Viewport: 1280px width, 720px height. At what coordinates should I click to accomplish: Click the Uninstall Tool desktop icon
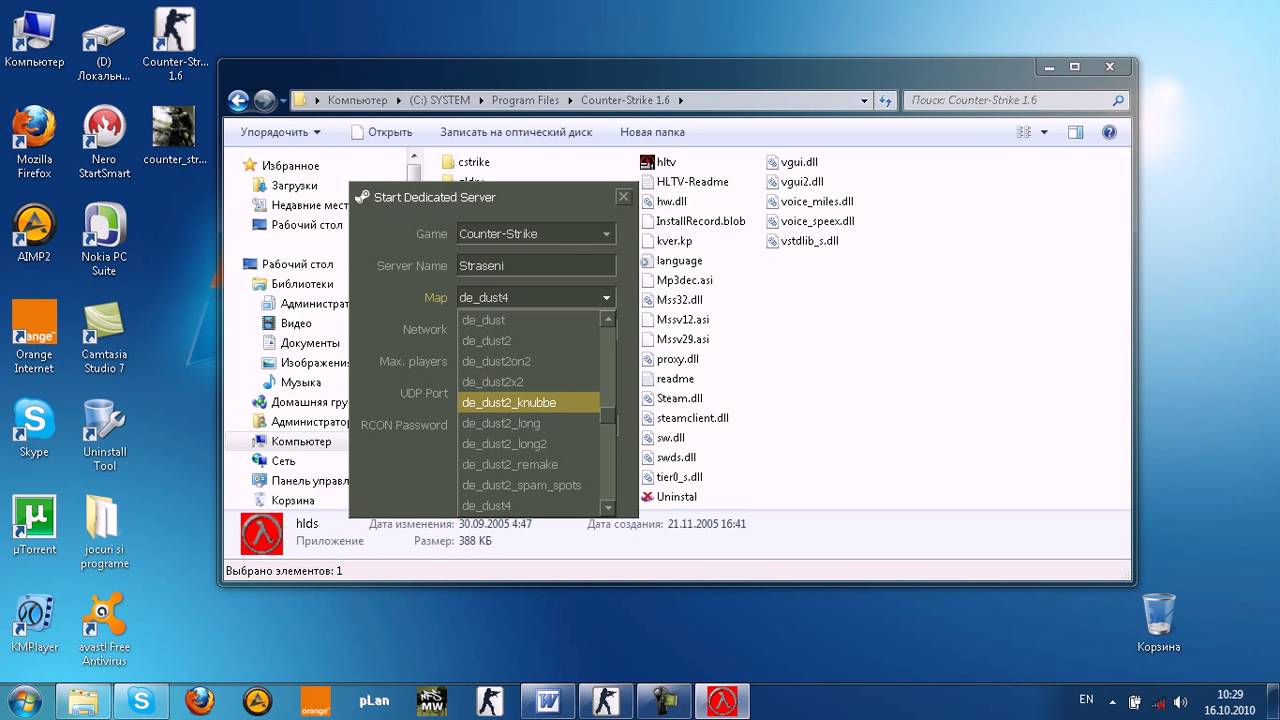point(104,435)
